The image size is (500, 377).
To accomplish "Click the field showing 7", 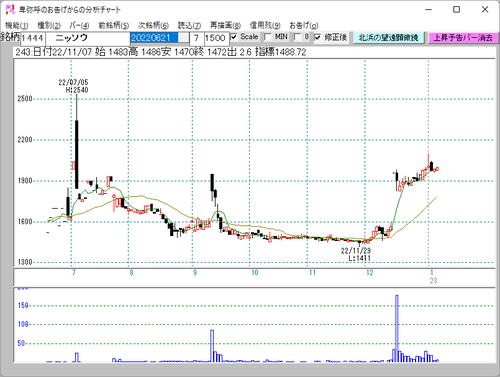I will (x=196, y=38).
